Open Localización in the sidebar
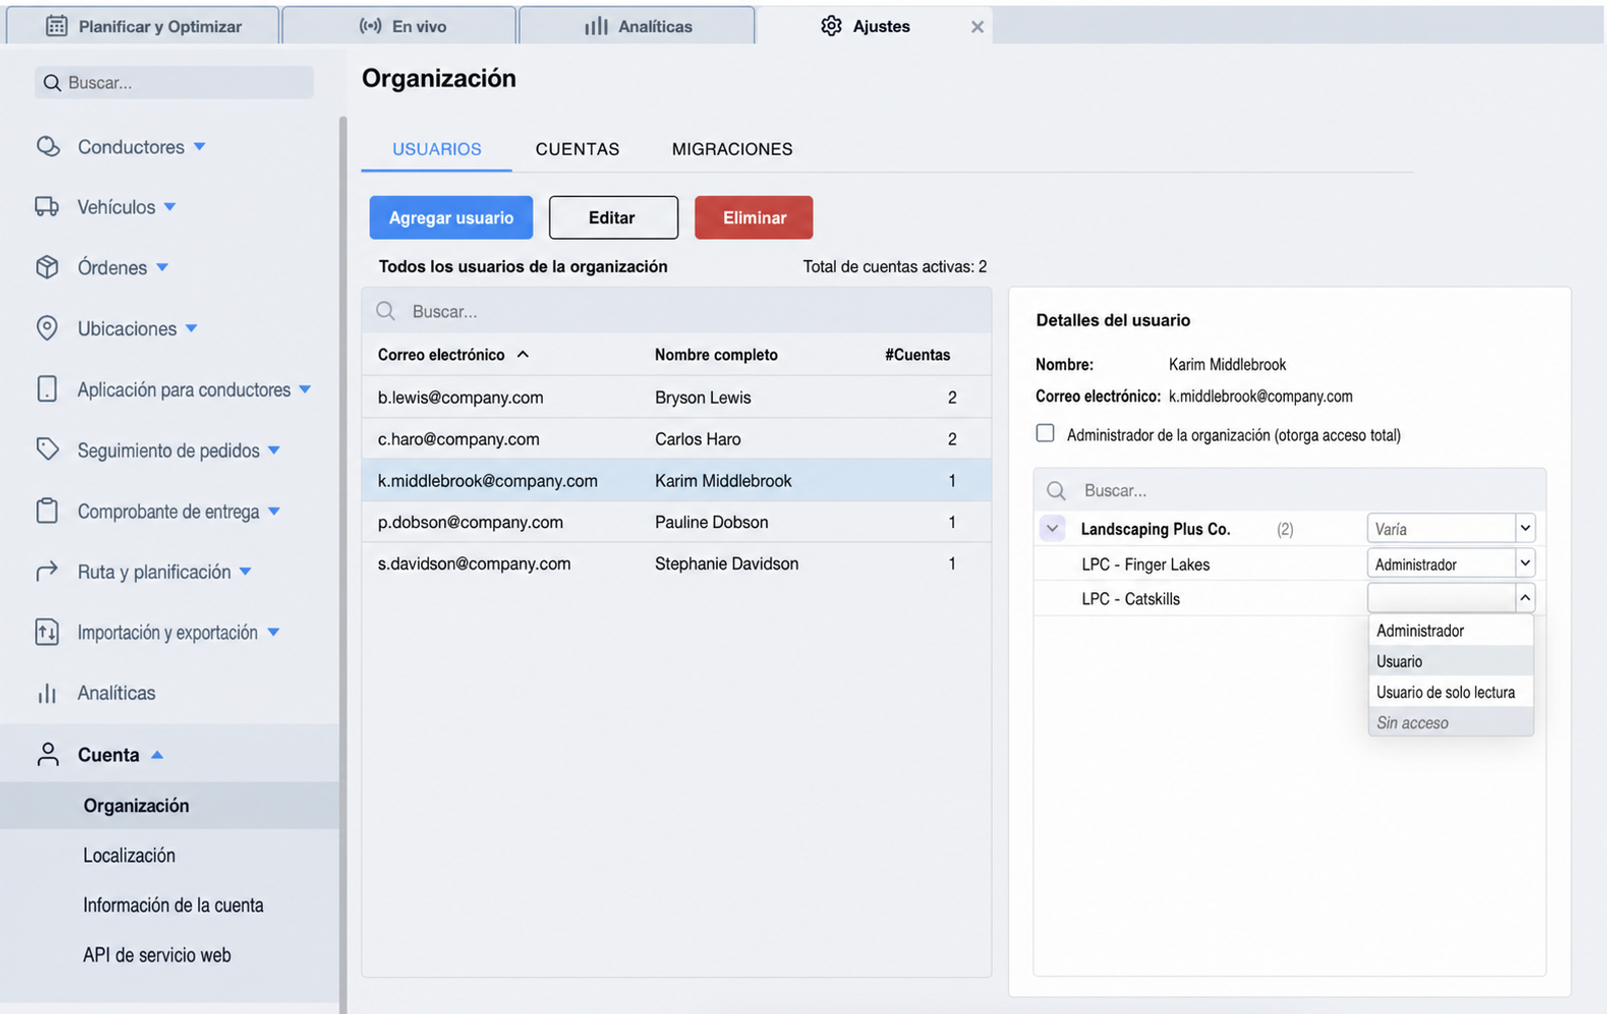This screenshot has height=1014, width=1607. (129, 855)
